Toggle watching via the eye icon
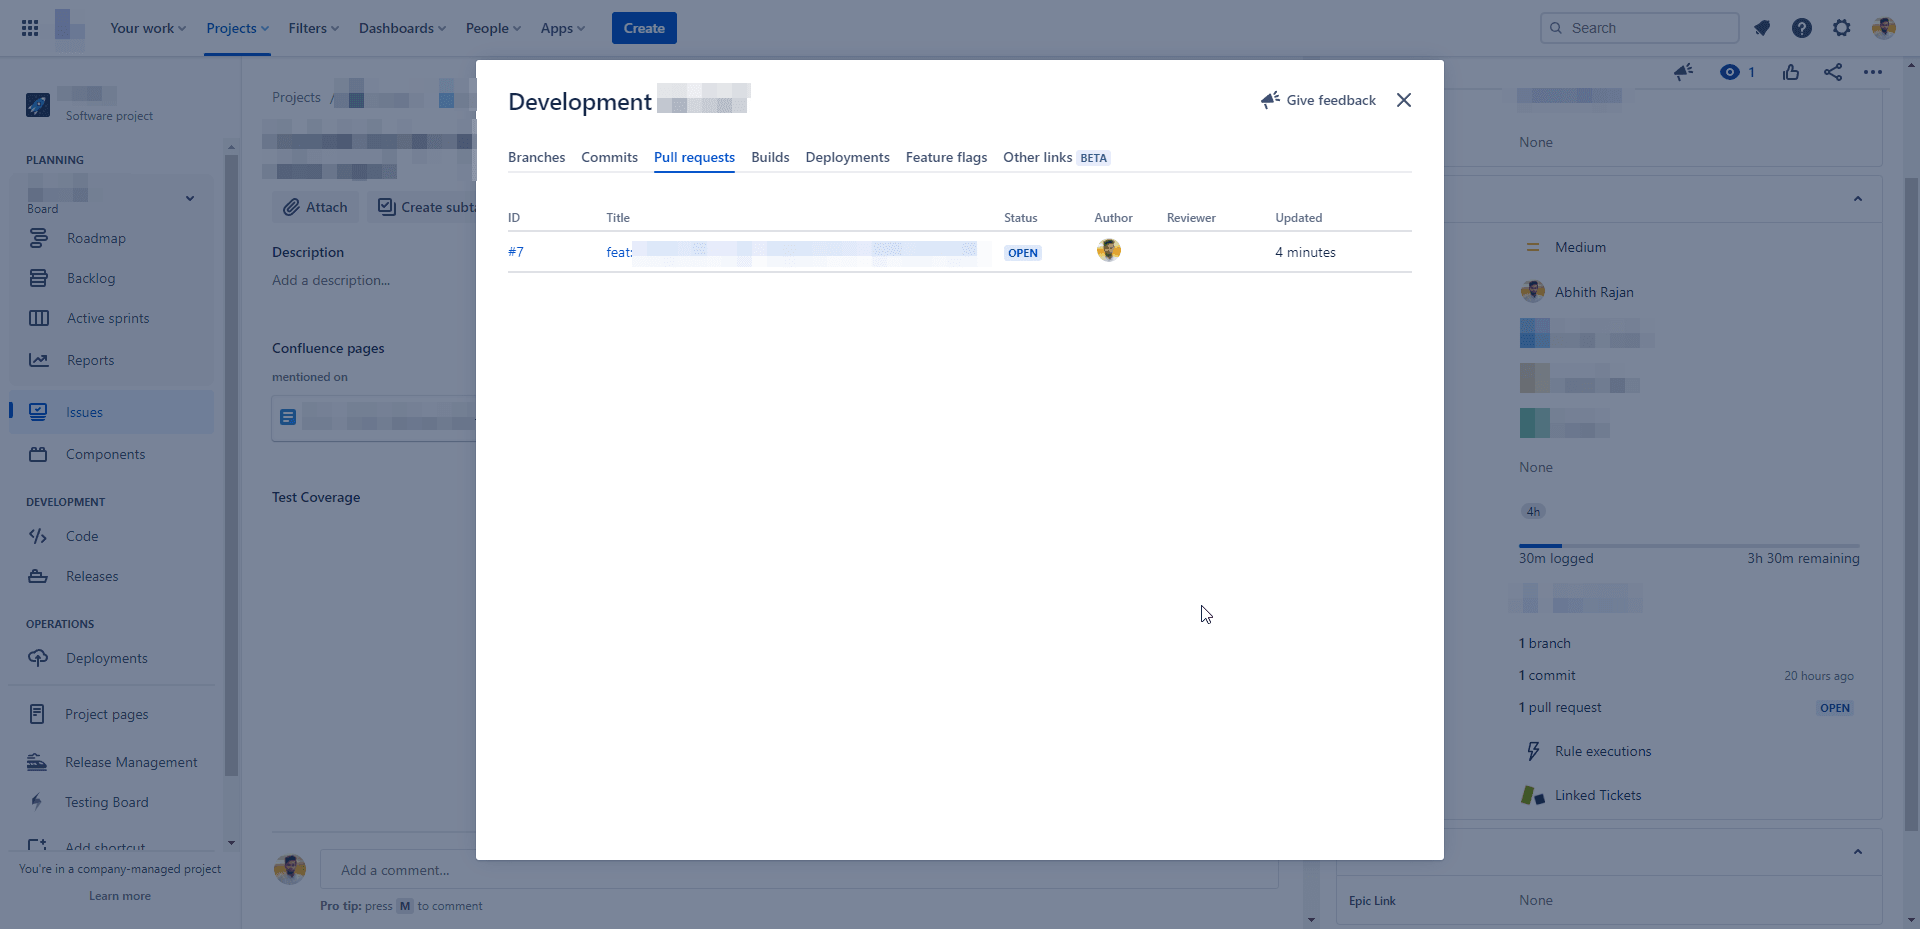 point(1729,72)
